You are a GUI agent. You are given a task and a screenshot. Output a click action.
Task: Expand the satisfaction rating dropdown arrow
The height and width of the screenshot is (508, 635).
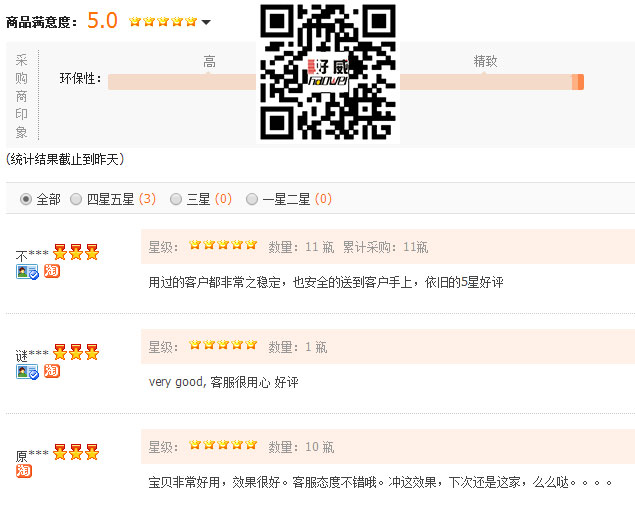pos(206,22)
